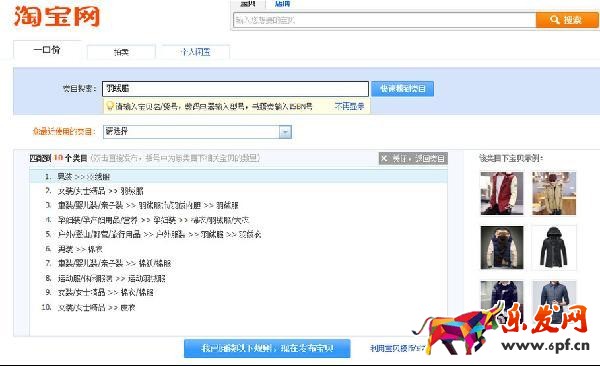Image resolution: width=600 pixels, height=366 pixels.
Task: Open the recently used categories dropdown
Action: point(197,132)
